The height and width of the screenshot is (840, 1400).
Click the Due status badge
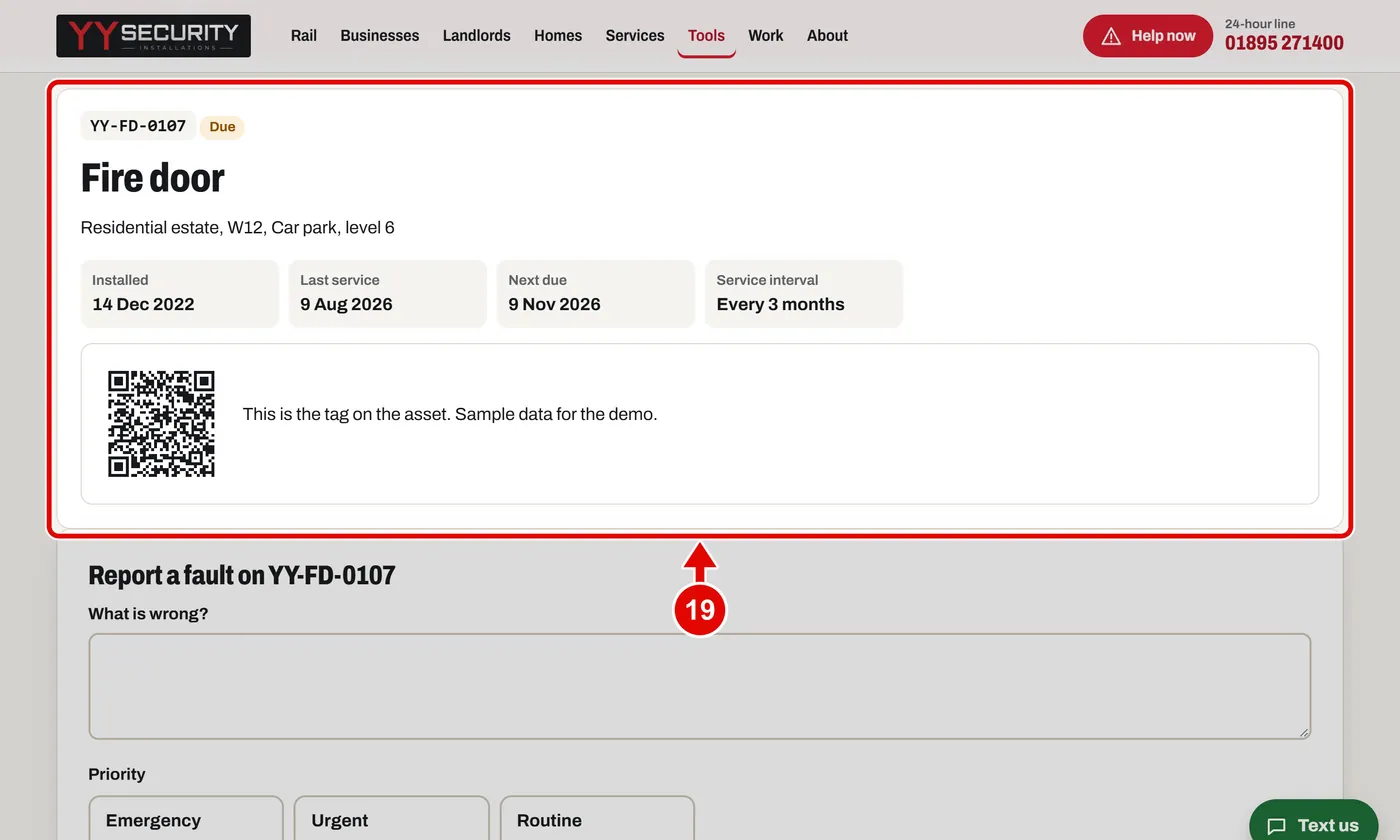(x=222, y=127)
